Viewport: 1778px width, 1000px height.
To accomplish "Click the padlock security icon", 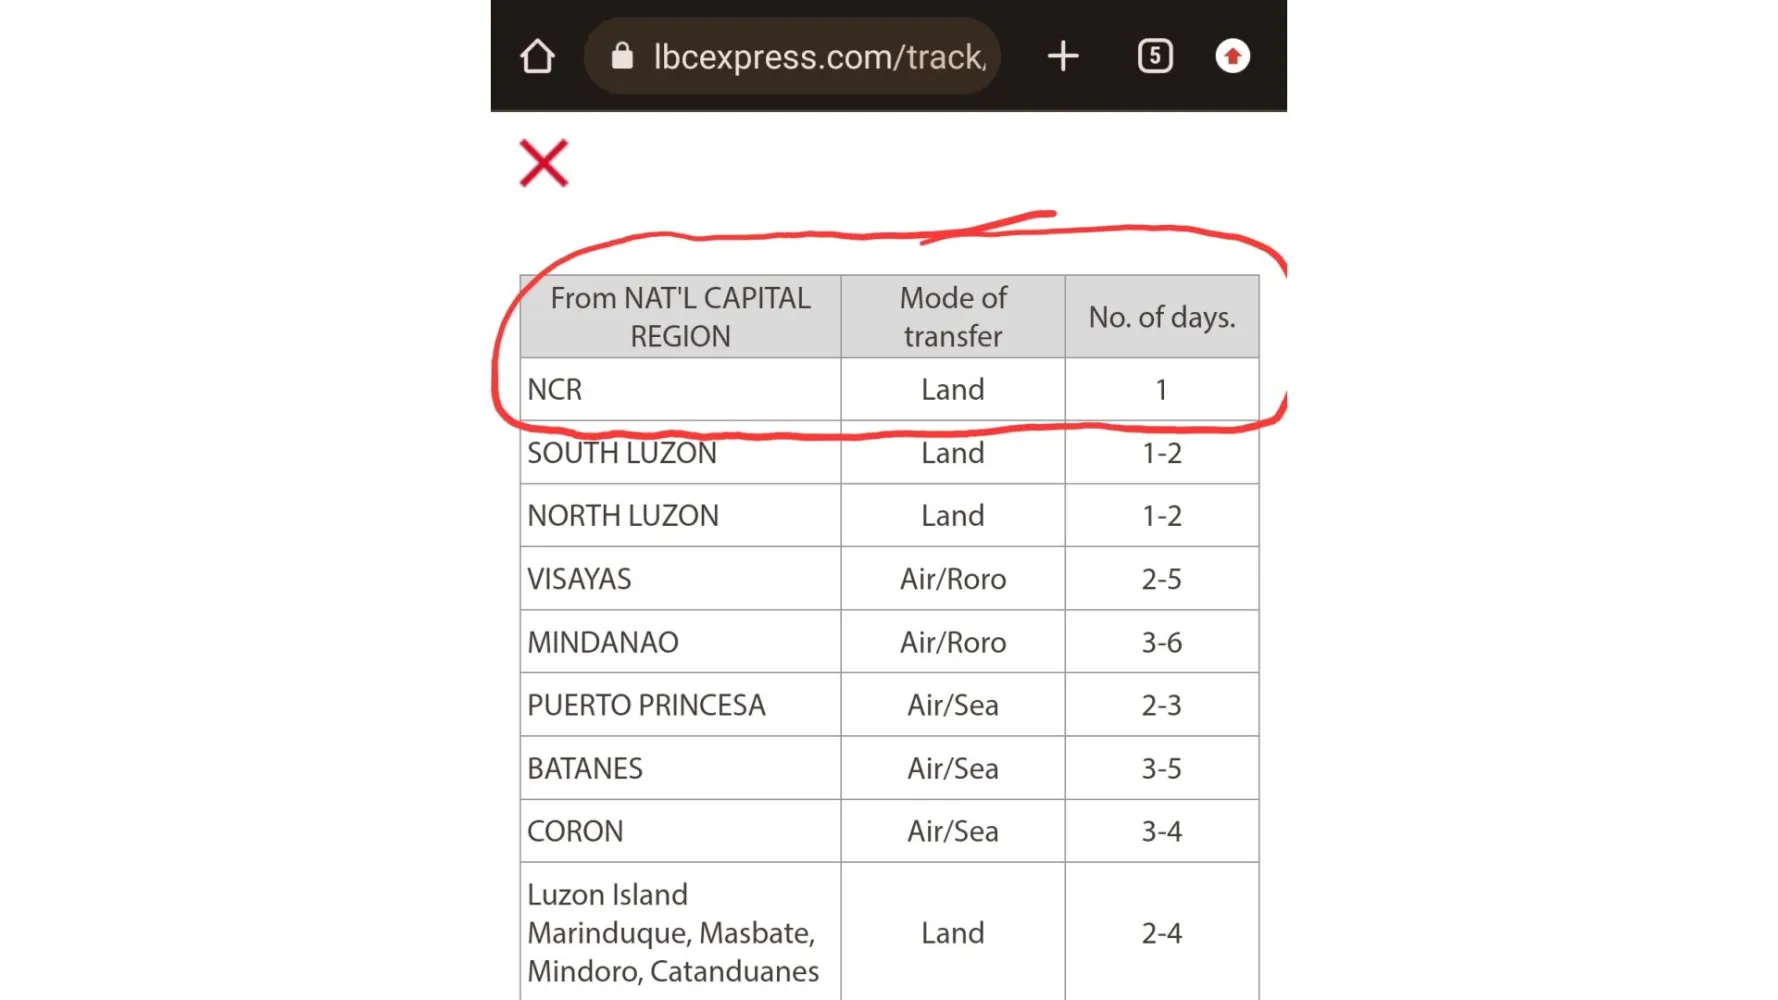I will (x=622, y=56).
